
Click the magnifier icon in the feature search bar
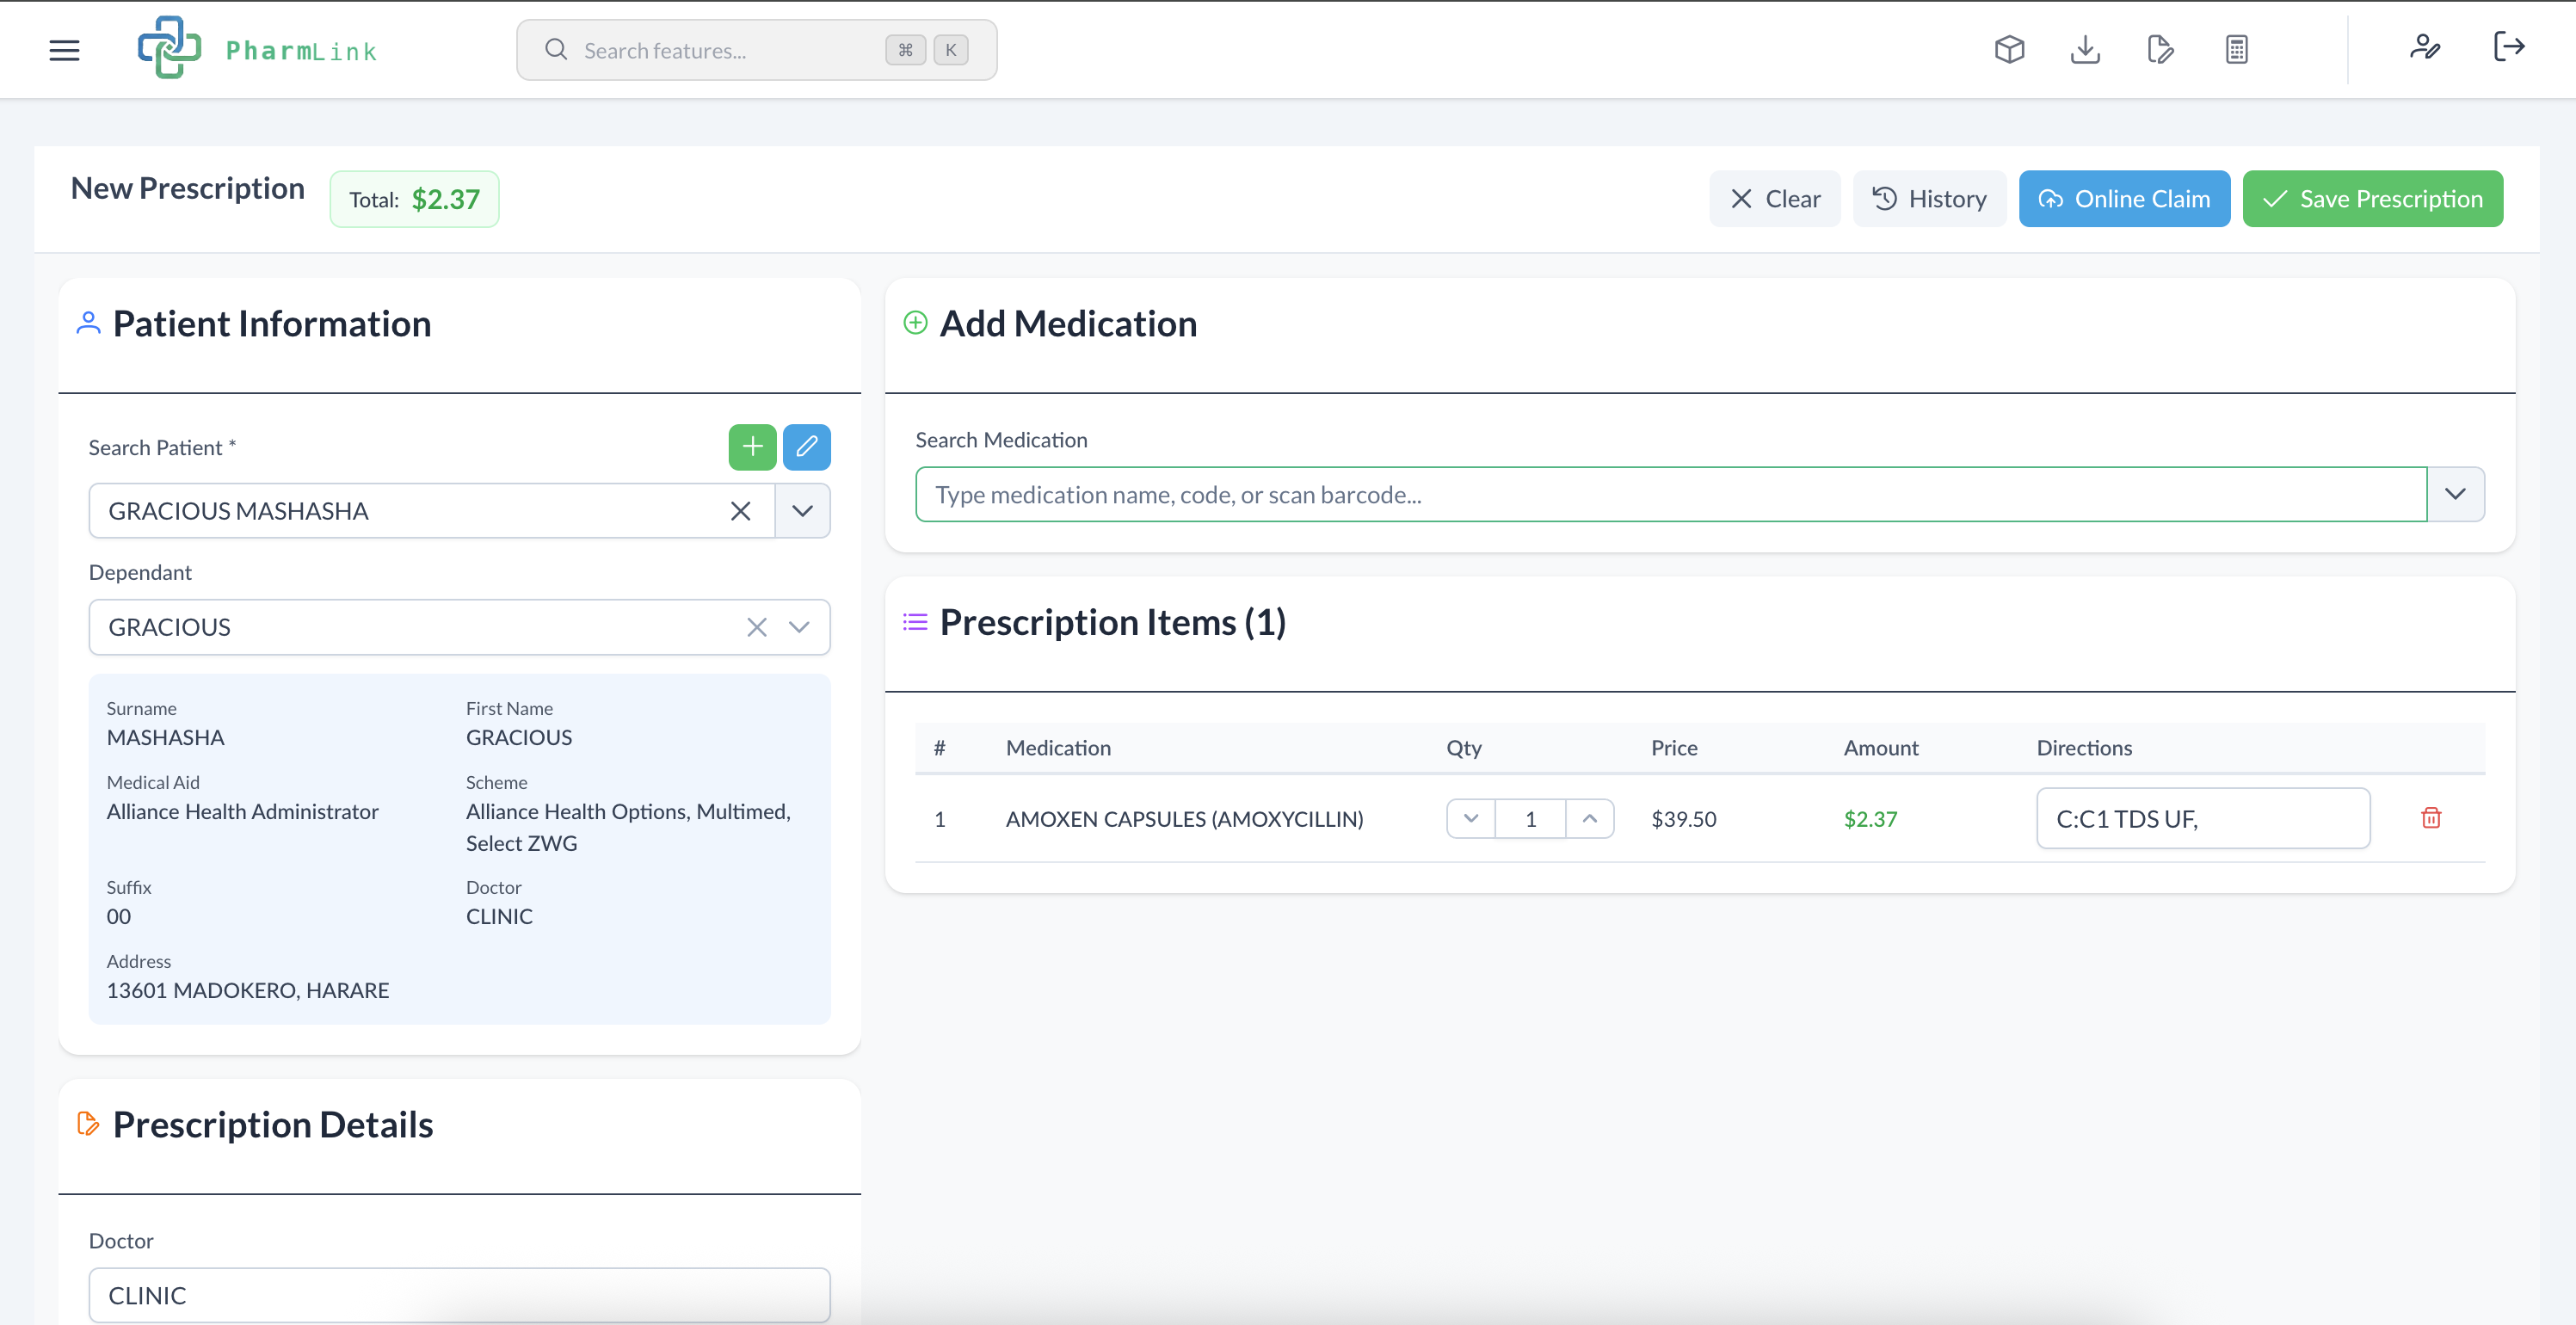[x=557, y=49]
